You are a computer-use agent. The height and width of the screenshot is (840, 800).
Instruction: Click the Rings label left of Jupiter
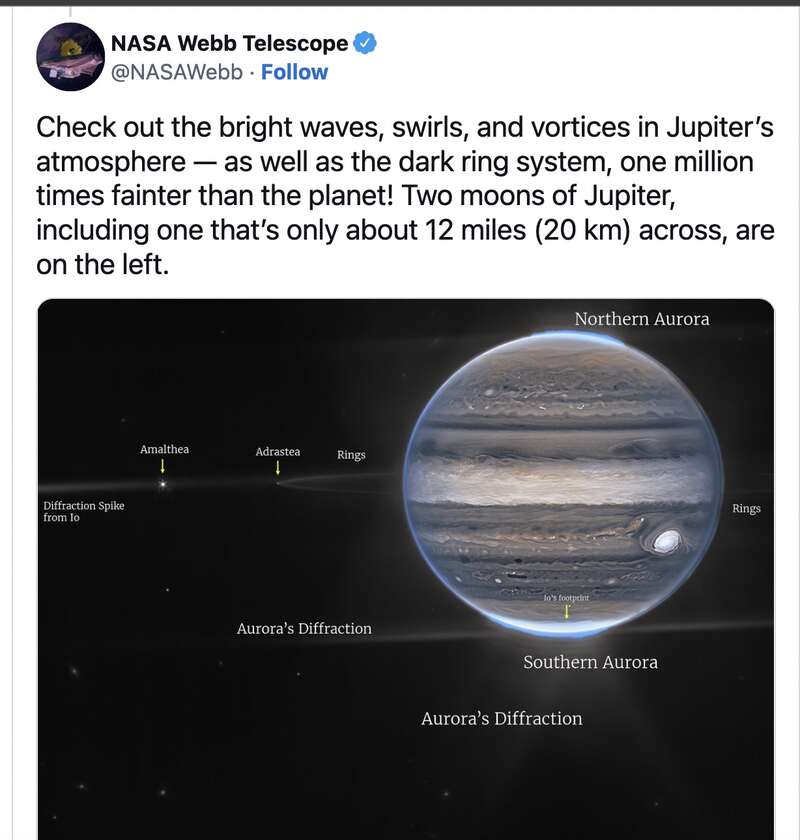[351, 455]
